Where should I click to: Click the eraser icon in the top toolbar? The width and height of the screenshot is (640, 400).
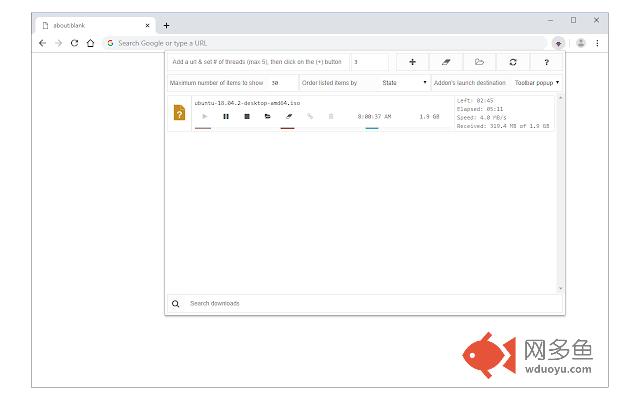point(446,62)
